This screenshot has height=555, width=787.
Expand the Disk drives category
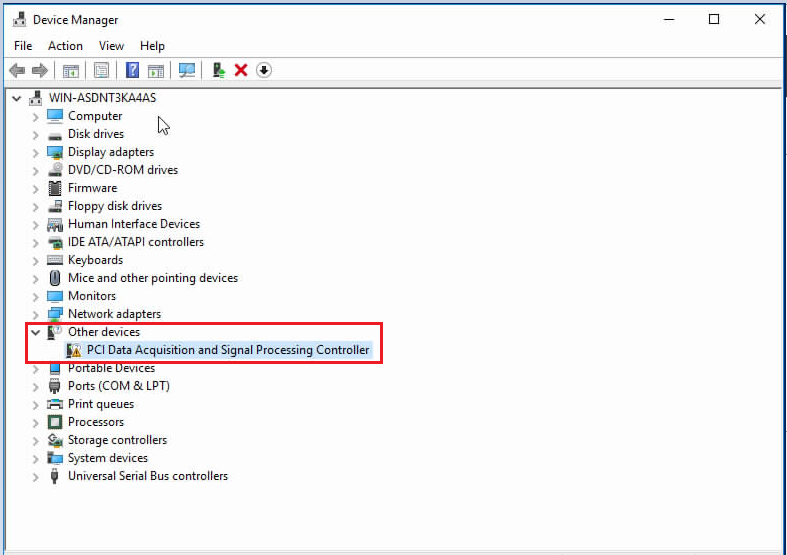pos(35,135)
